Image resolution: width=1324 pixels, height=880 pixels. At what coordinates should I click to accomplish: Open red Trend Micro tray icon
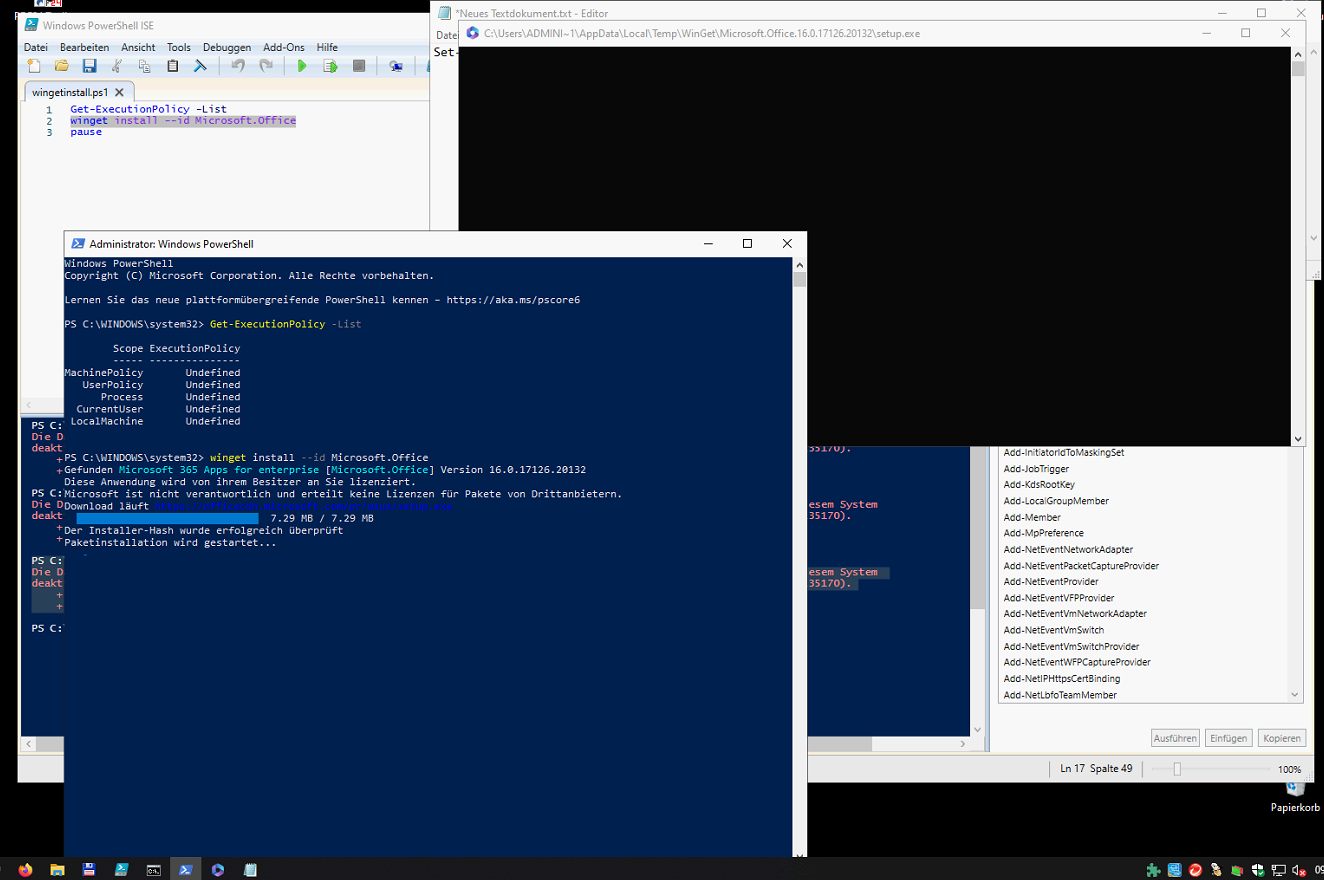[1195, 870]
